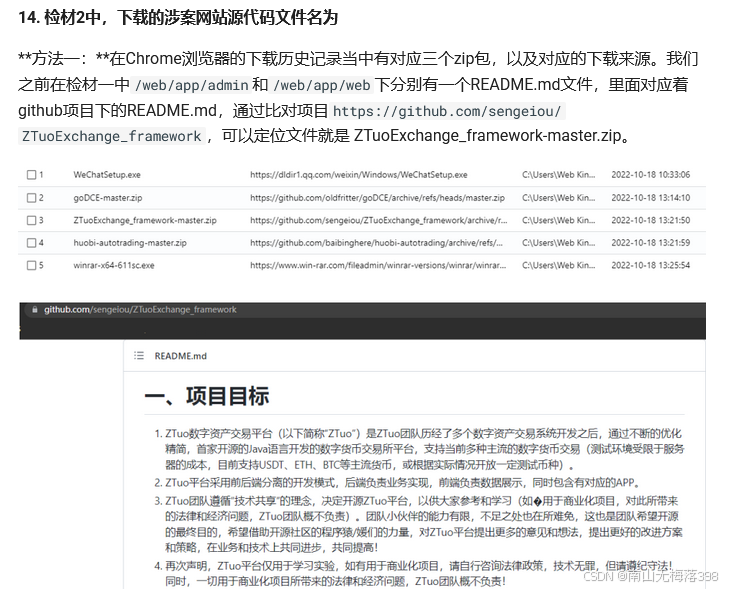Click the win-rar.com fileadmin download URL
732x589 pixels.
[378, 265]
